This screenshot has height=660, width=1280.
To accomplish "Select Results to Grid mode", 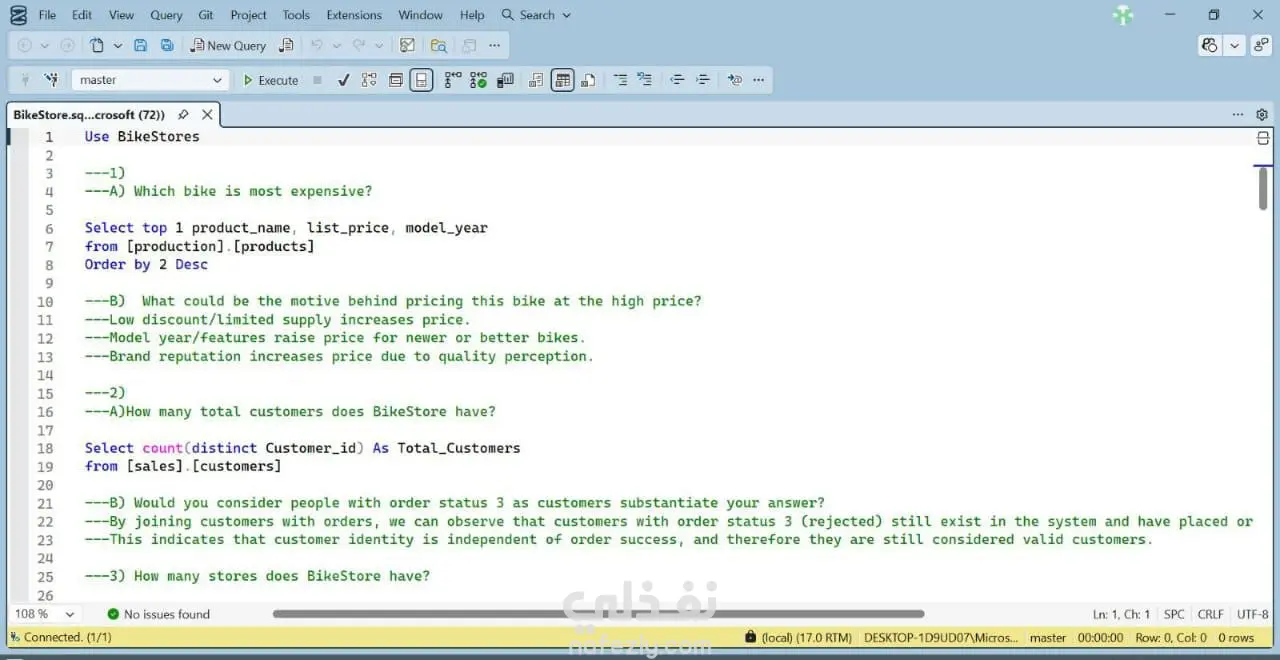I will click(563, 80).
